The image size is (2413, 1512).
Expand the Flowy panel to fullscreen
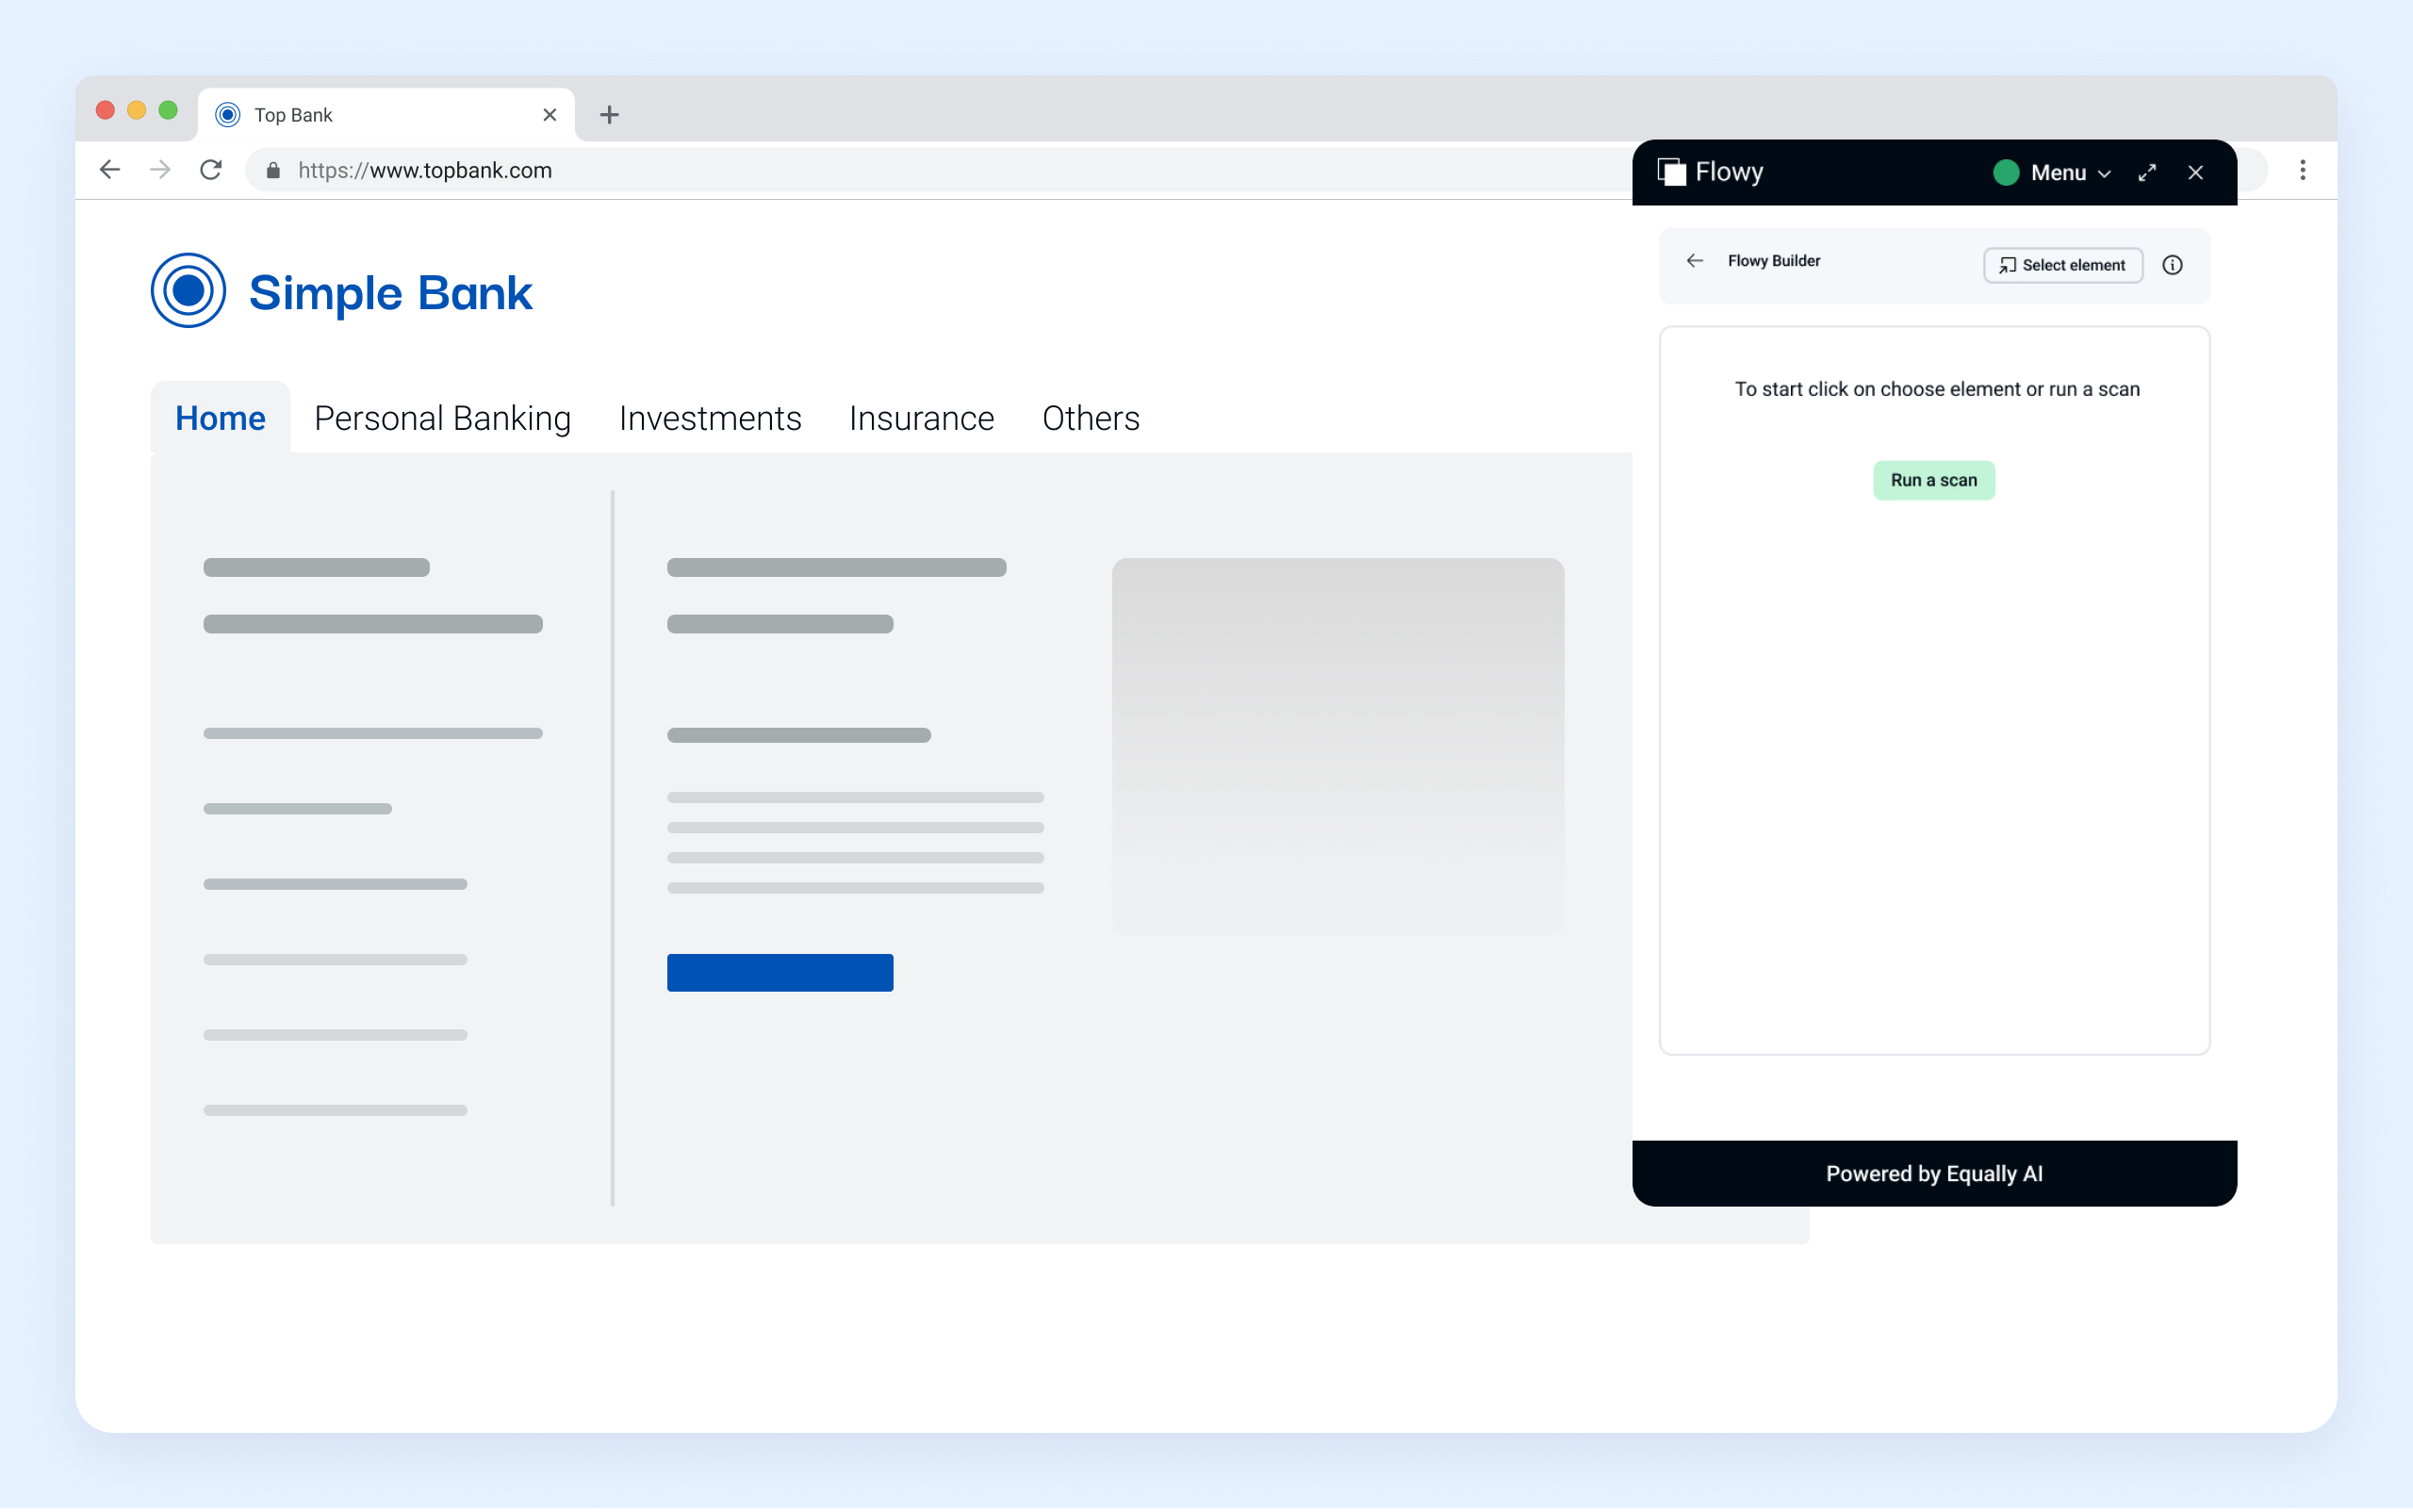click(2146, 173)
